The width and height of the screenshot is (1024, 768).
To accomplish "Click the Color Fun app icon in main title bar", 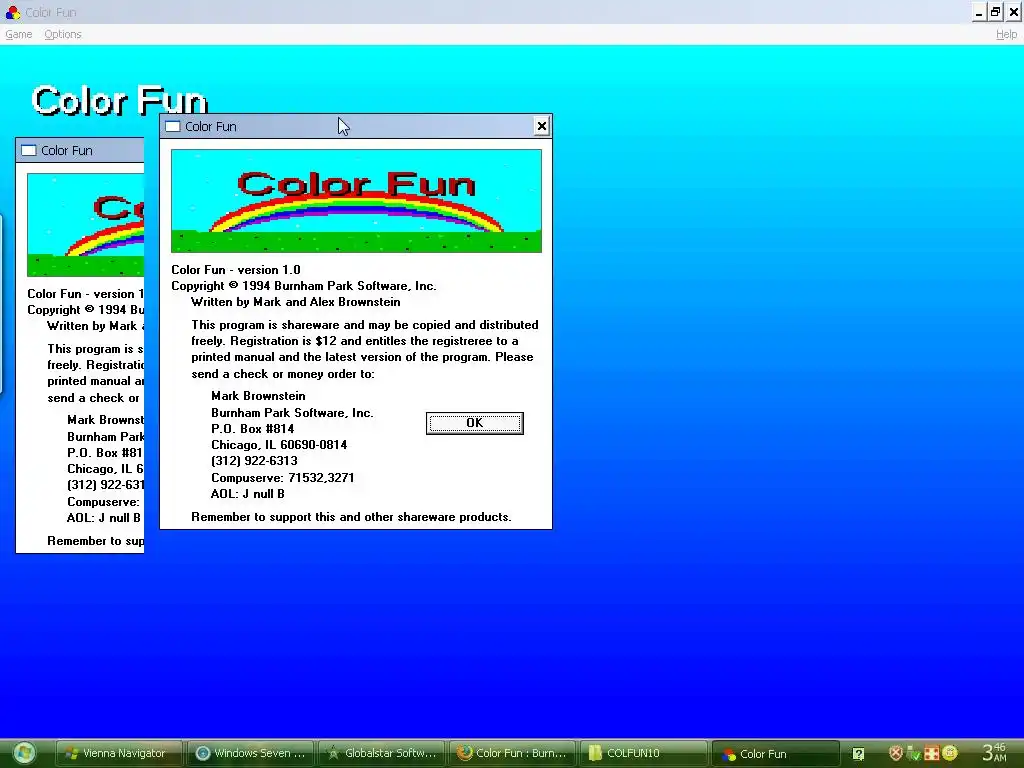I will [x=13, y=12].
